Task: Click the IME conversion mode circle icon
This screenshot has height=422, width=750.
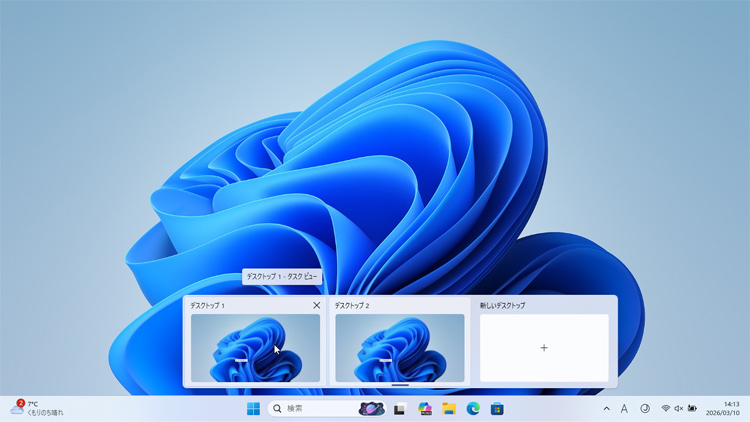Action: tap(645, 408)
